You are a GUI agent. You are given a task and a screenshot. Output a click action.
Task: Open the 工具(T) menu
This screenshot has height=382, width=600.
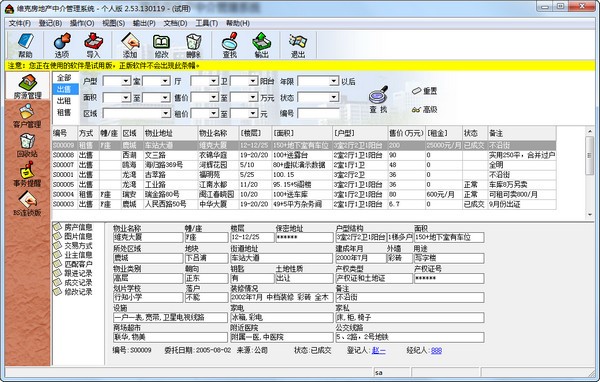[207, 23]
